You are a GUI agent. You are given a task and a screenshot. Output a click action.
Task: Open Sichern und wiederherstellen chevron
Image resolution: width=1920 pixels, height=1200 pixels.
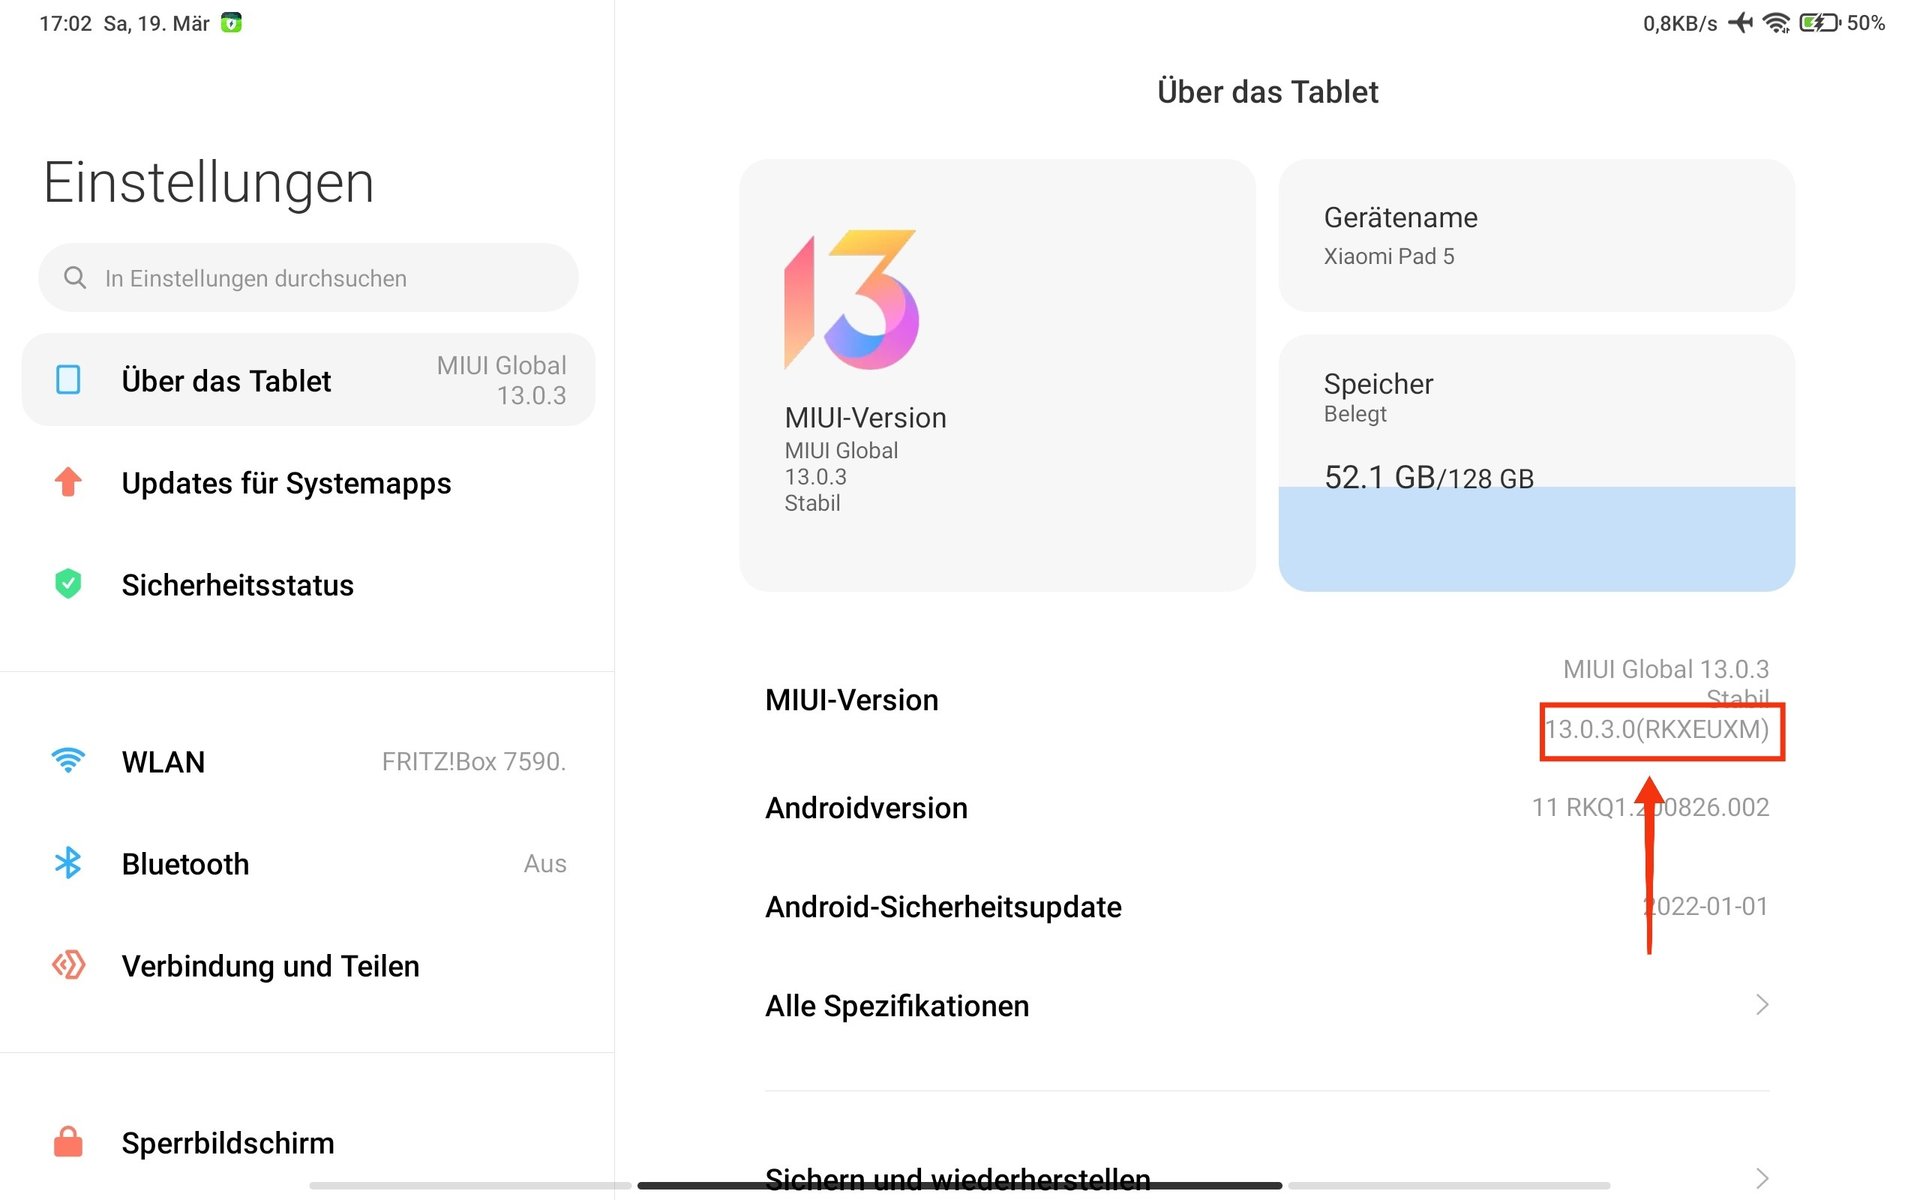tap(1762, 1179)
